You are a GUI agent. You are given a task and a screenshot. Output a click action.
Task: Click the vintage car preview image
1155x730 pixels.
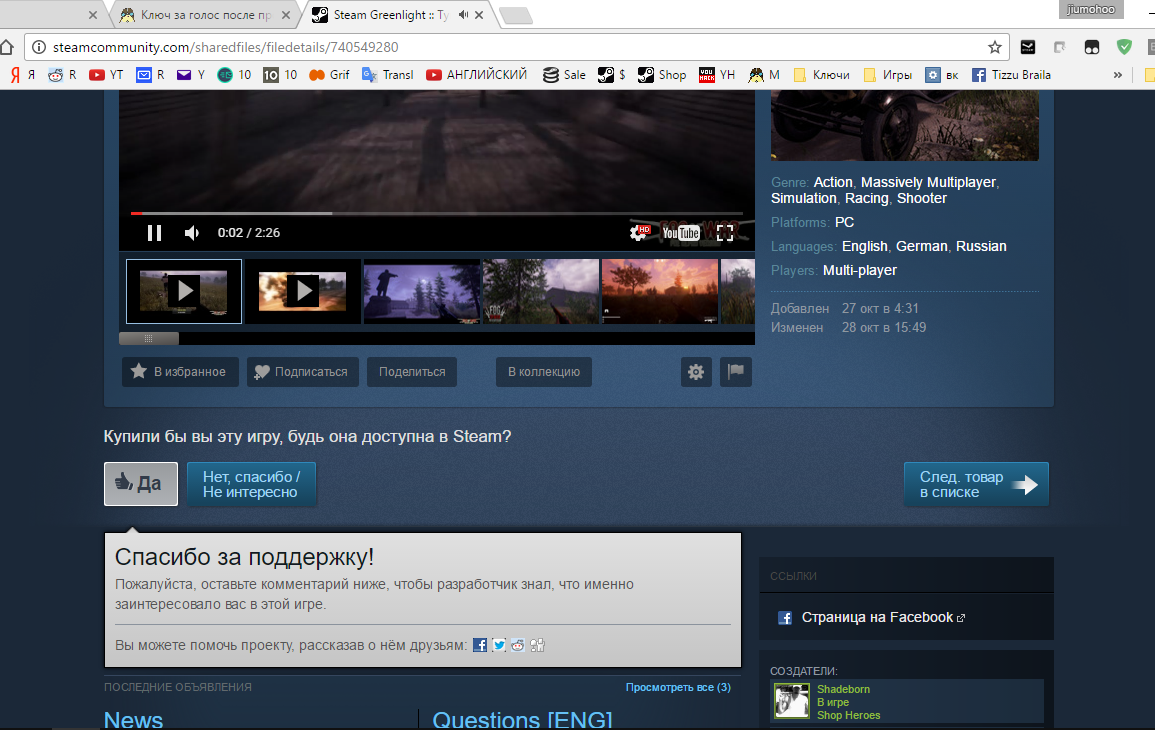pos(905,125)
